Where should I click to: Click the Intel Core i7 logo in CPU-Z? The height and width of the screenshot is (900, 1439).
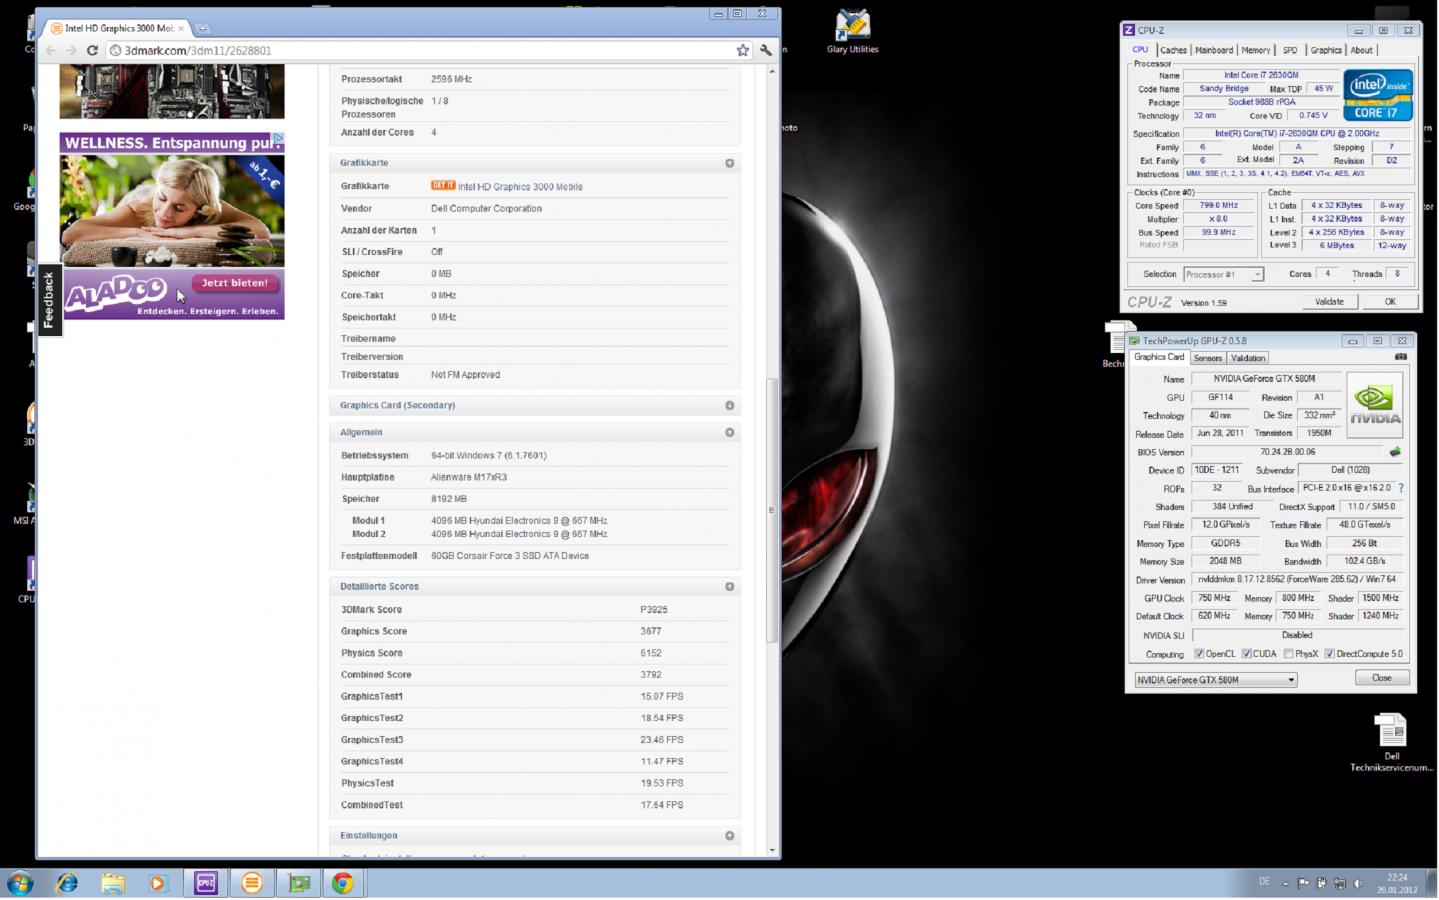[1378, 94]
